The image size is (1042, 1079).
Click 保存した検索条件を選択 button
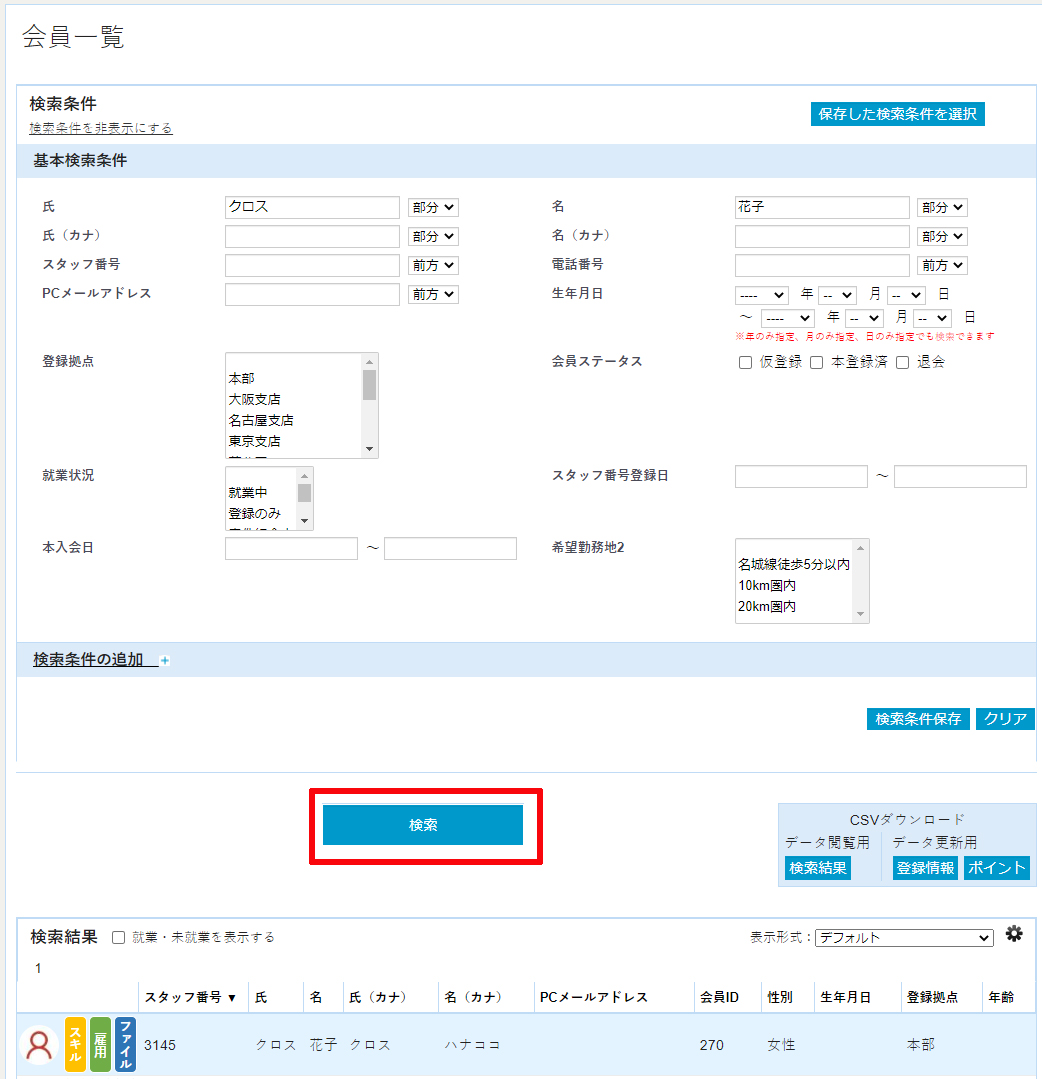[897, 114]
